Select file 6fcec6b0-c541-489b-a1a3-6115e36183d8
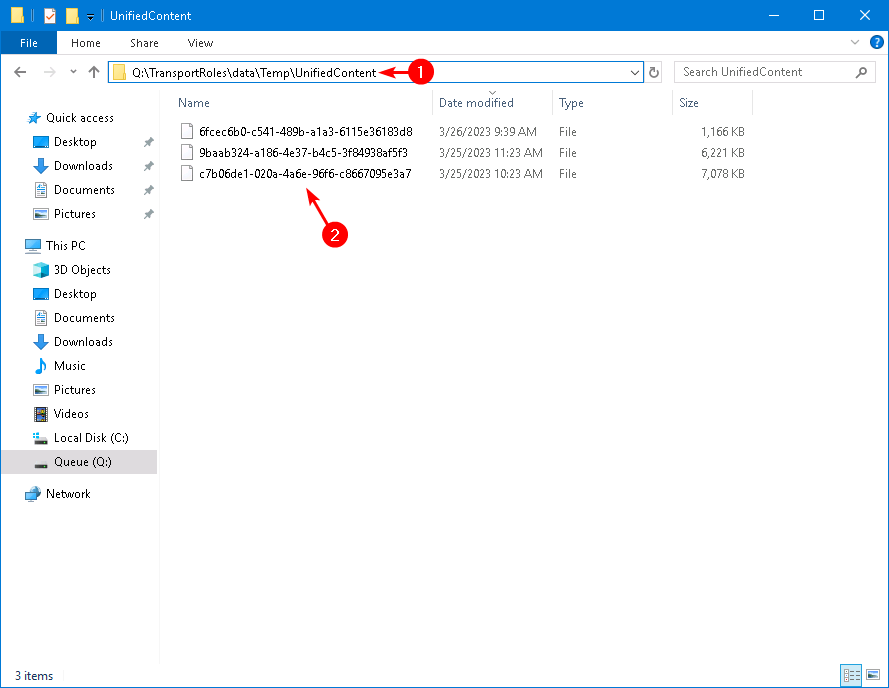The height and width of the screenshot is (688, 889). tap(306, 132)
